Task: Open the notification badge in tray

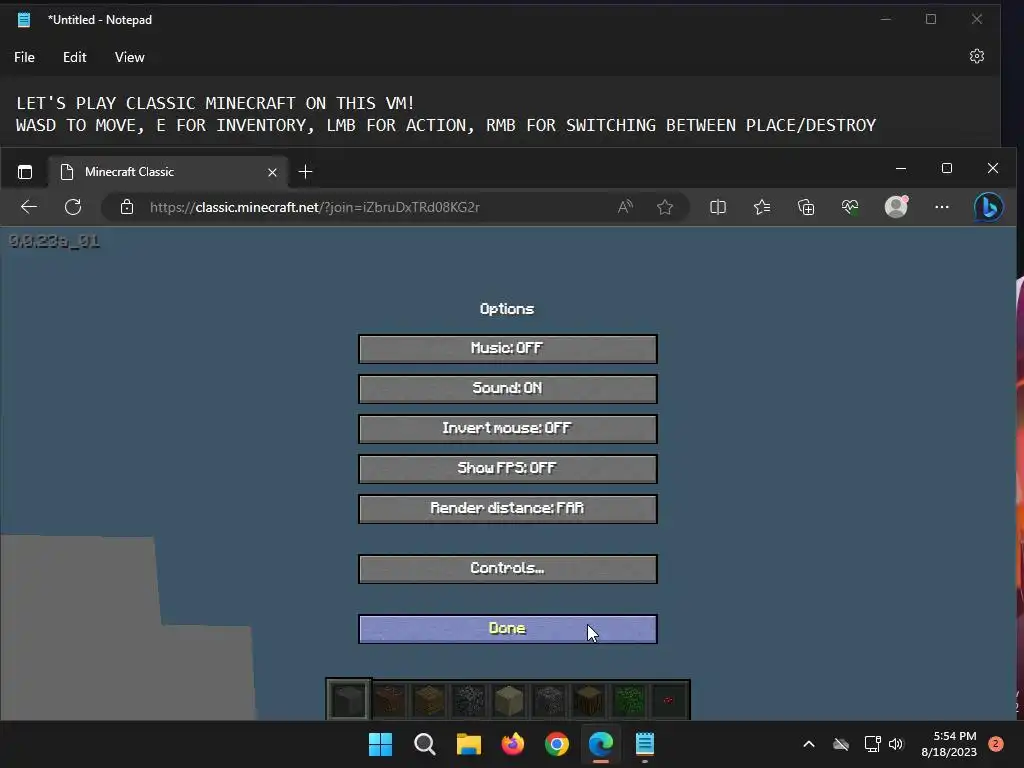Action: (996, 744)
